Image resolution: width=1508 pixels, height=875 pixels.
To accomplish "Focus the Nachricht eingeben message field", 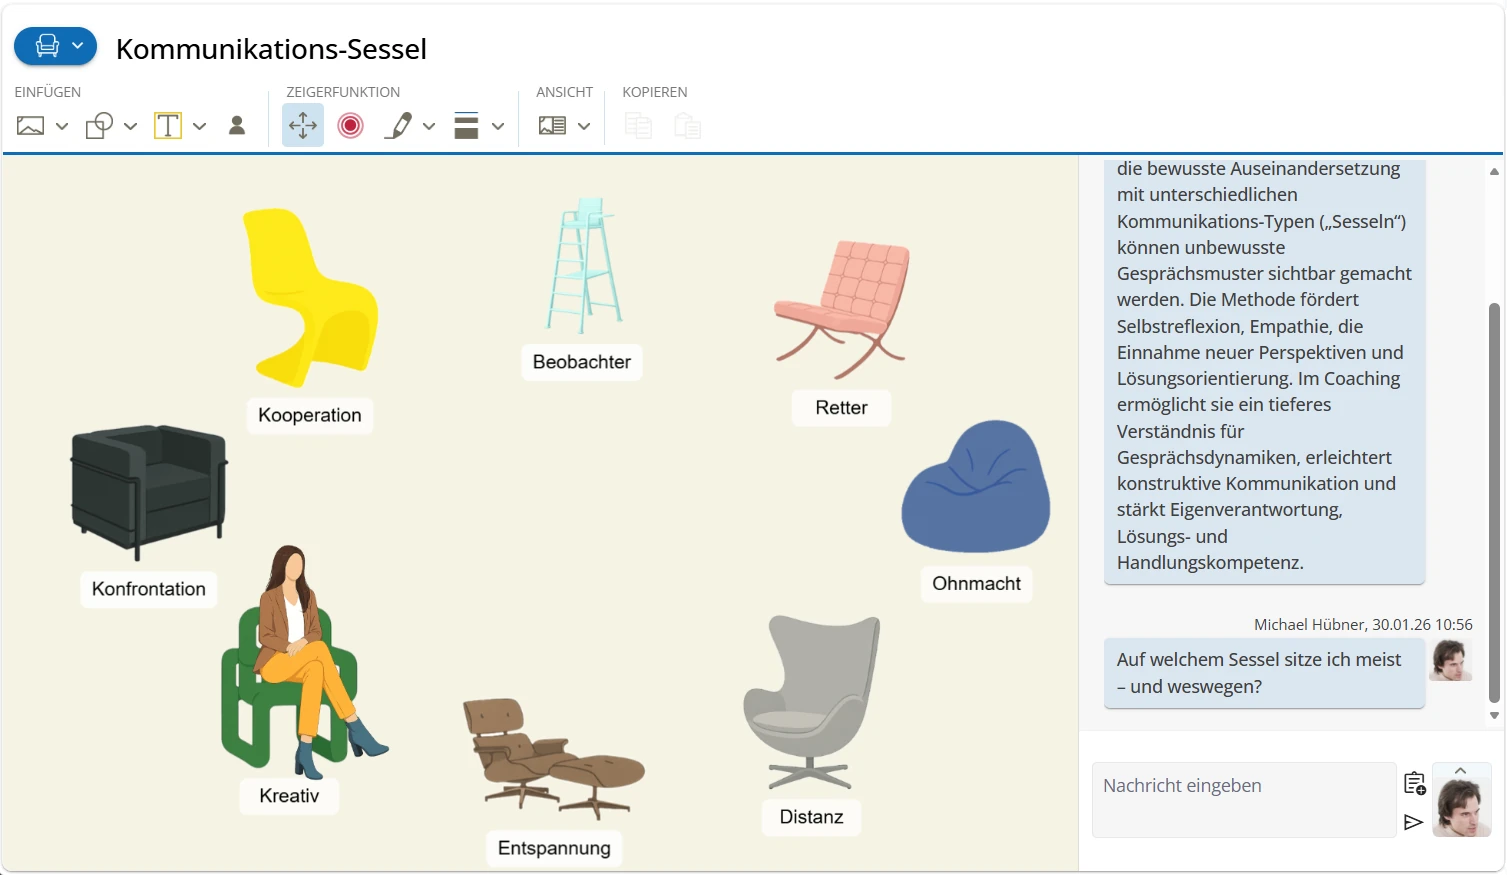I will tap(1243, 799).
